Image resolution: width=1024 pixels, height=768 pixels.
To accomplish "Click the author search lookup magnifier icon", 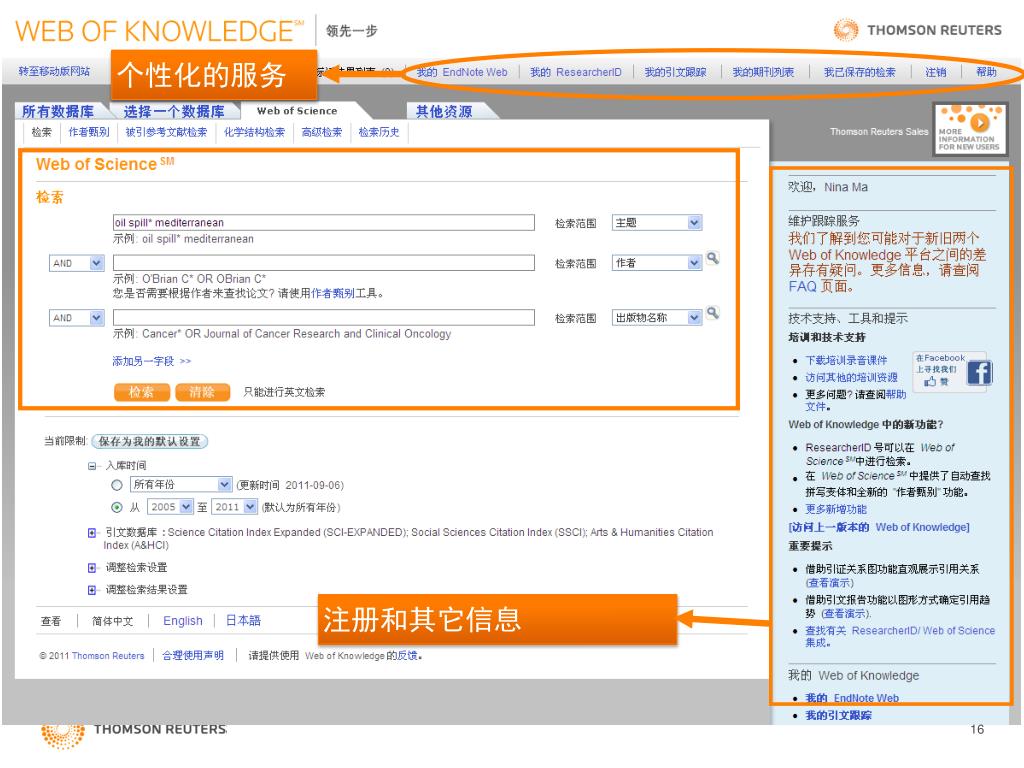I will [x=713, y=259].
